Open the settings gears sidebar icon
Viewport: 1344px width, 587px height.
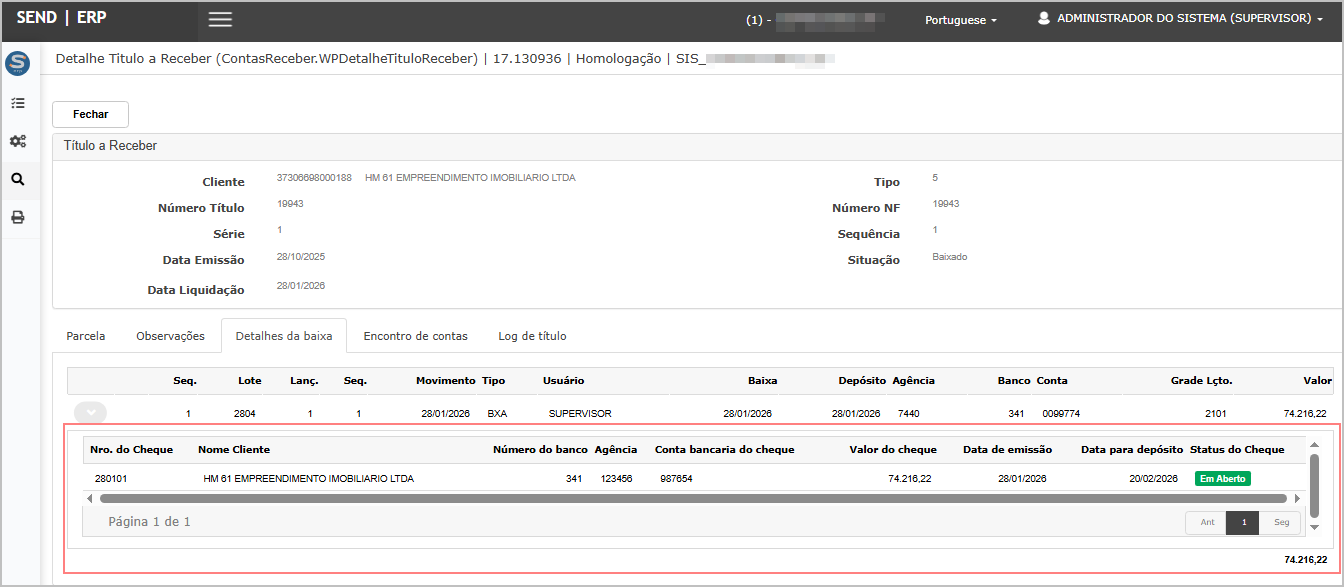pos(17,141)
